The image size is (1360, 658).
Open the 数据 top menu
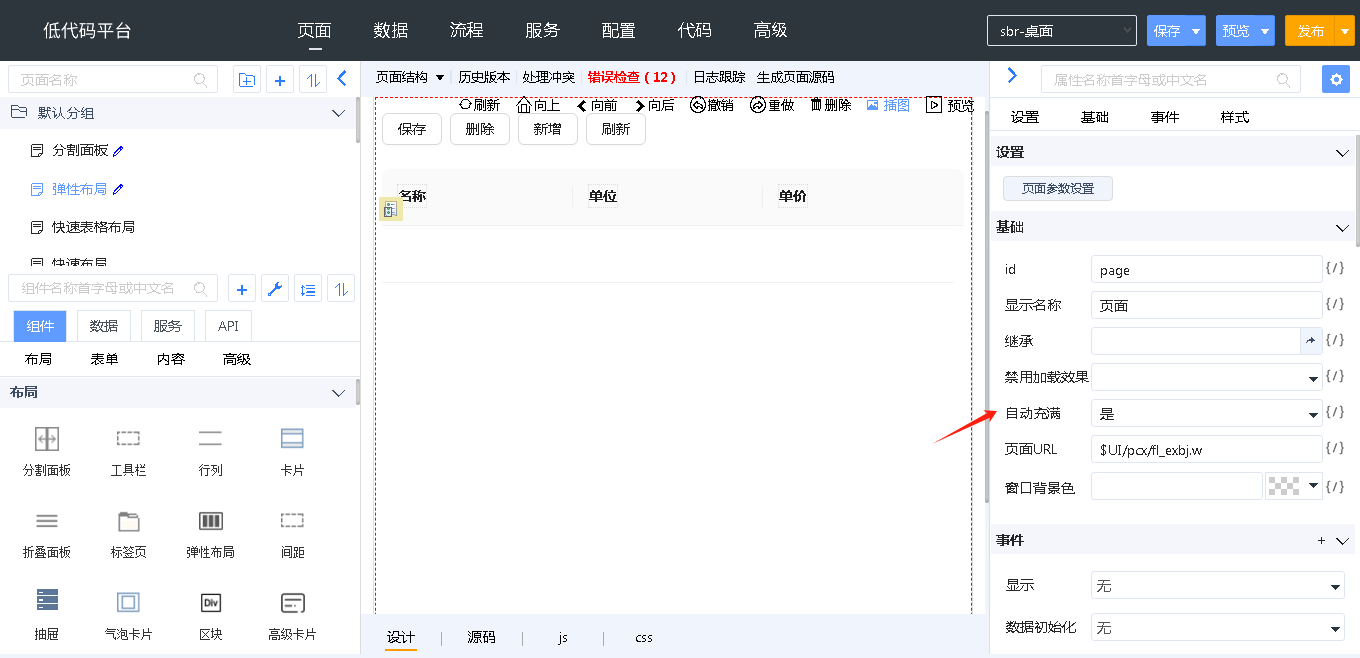(391, 30)
